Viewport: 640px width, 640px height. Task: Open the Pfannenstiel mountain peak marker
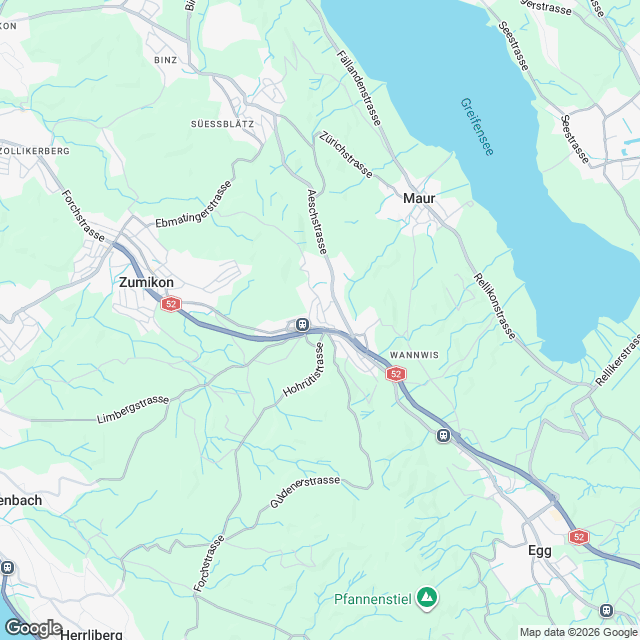[x=427, y=598]
